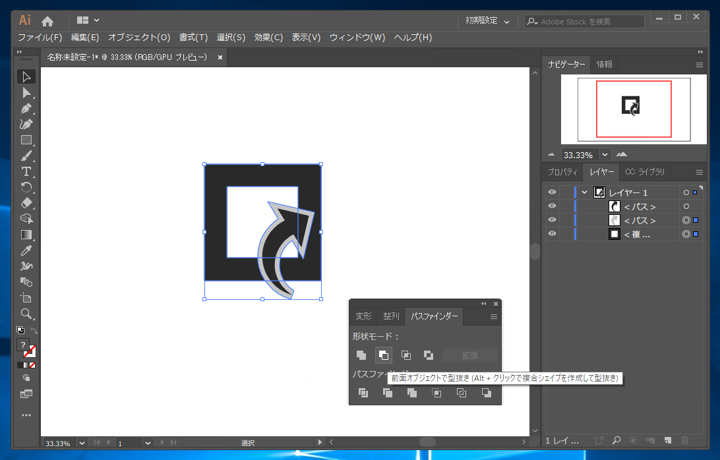The width and height of the screenshot is (720, 460).
Task: Hide レイヤー 1 using eye icon
Action: [x=552, y=192]
